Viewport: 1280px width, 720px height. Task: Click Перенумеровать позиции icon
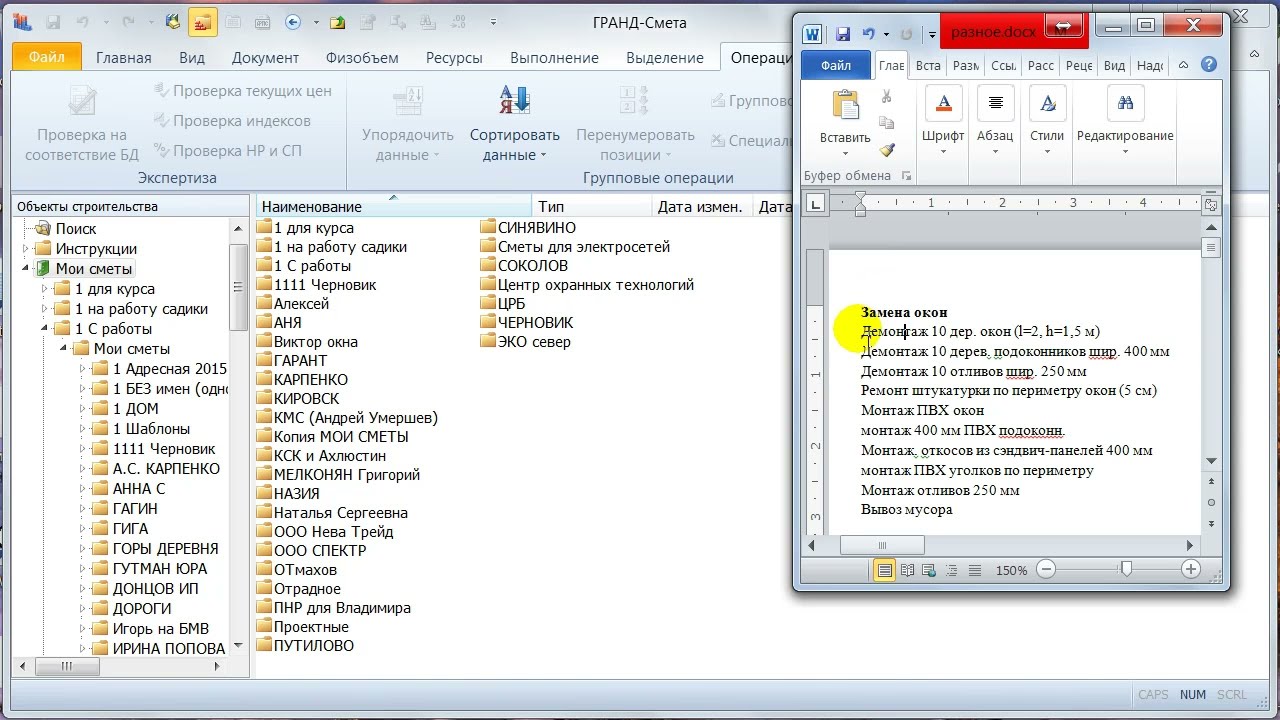[x=635, y=100]
